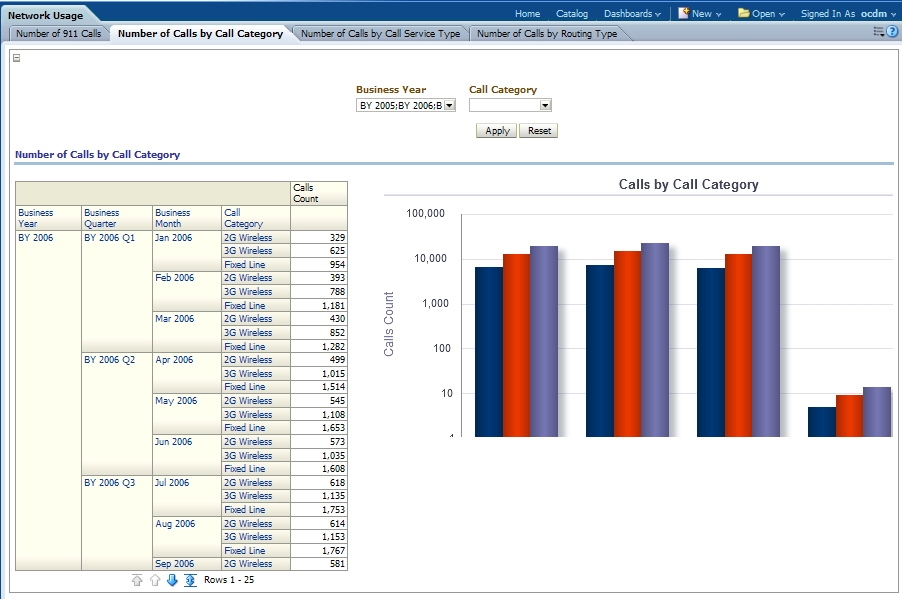Click the Open folder icon
Image resolution: width=902 pixels, height=599 pixels.
pos(743,13)
